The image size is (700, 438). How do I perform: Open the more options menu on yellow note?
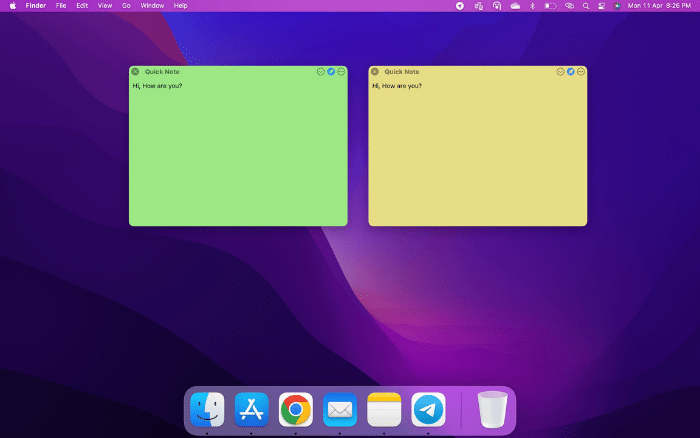(x=581, y=72)
